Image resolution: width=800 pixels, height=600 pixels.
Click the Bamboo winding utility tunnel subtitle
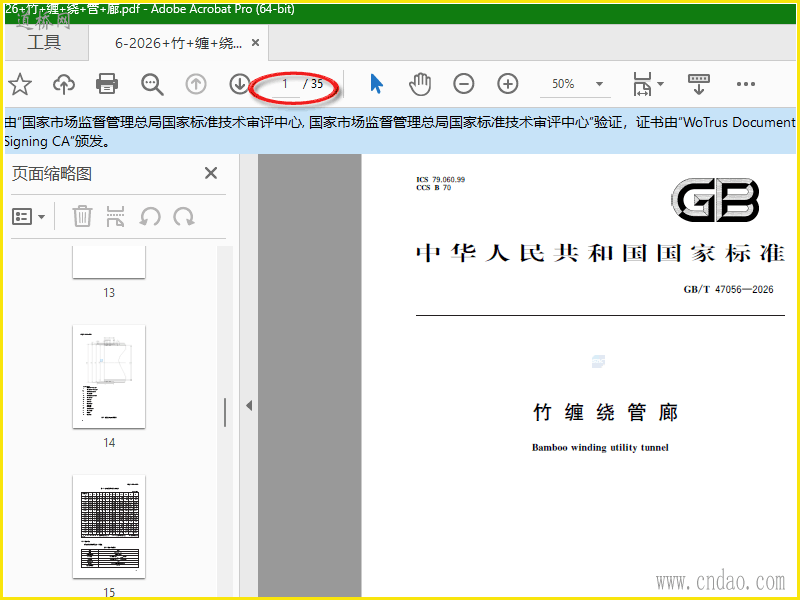tap(600, 447)
